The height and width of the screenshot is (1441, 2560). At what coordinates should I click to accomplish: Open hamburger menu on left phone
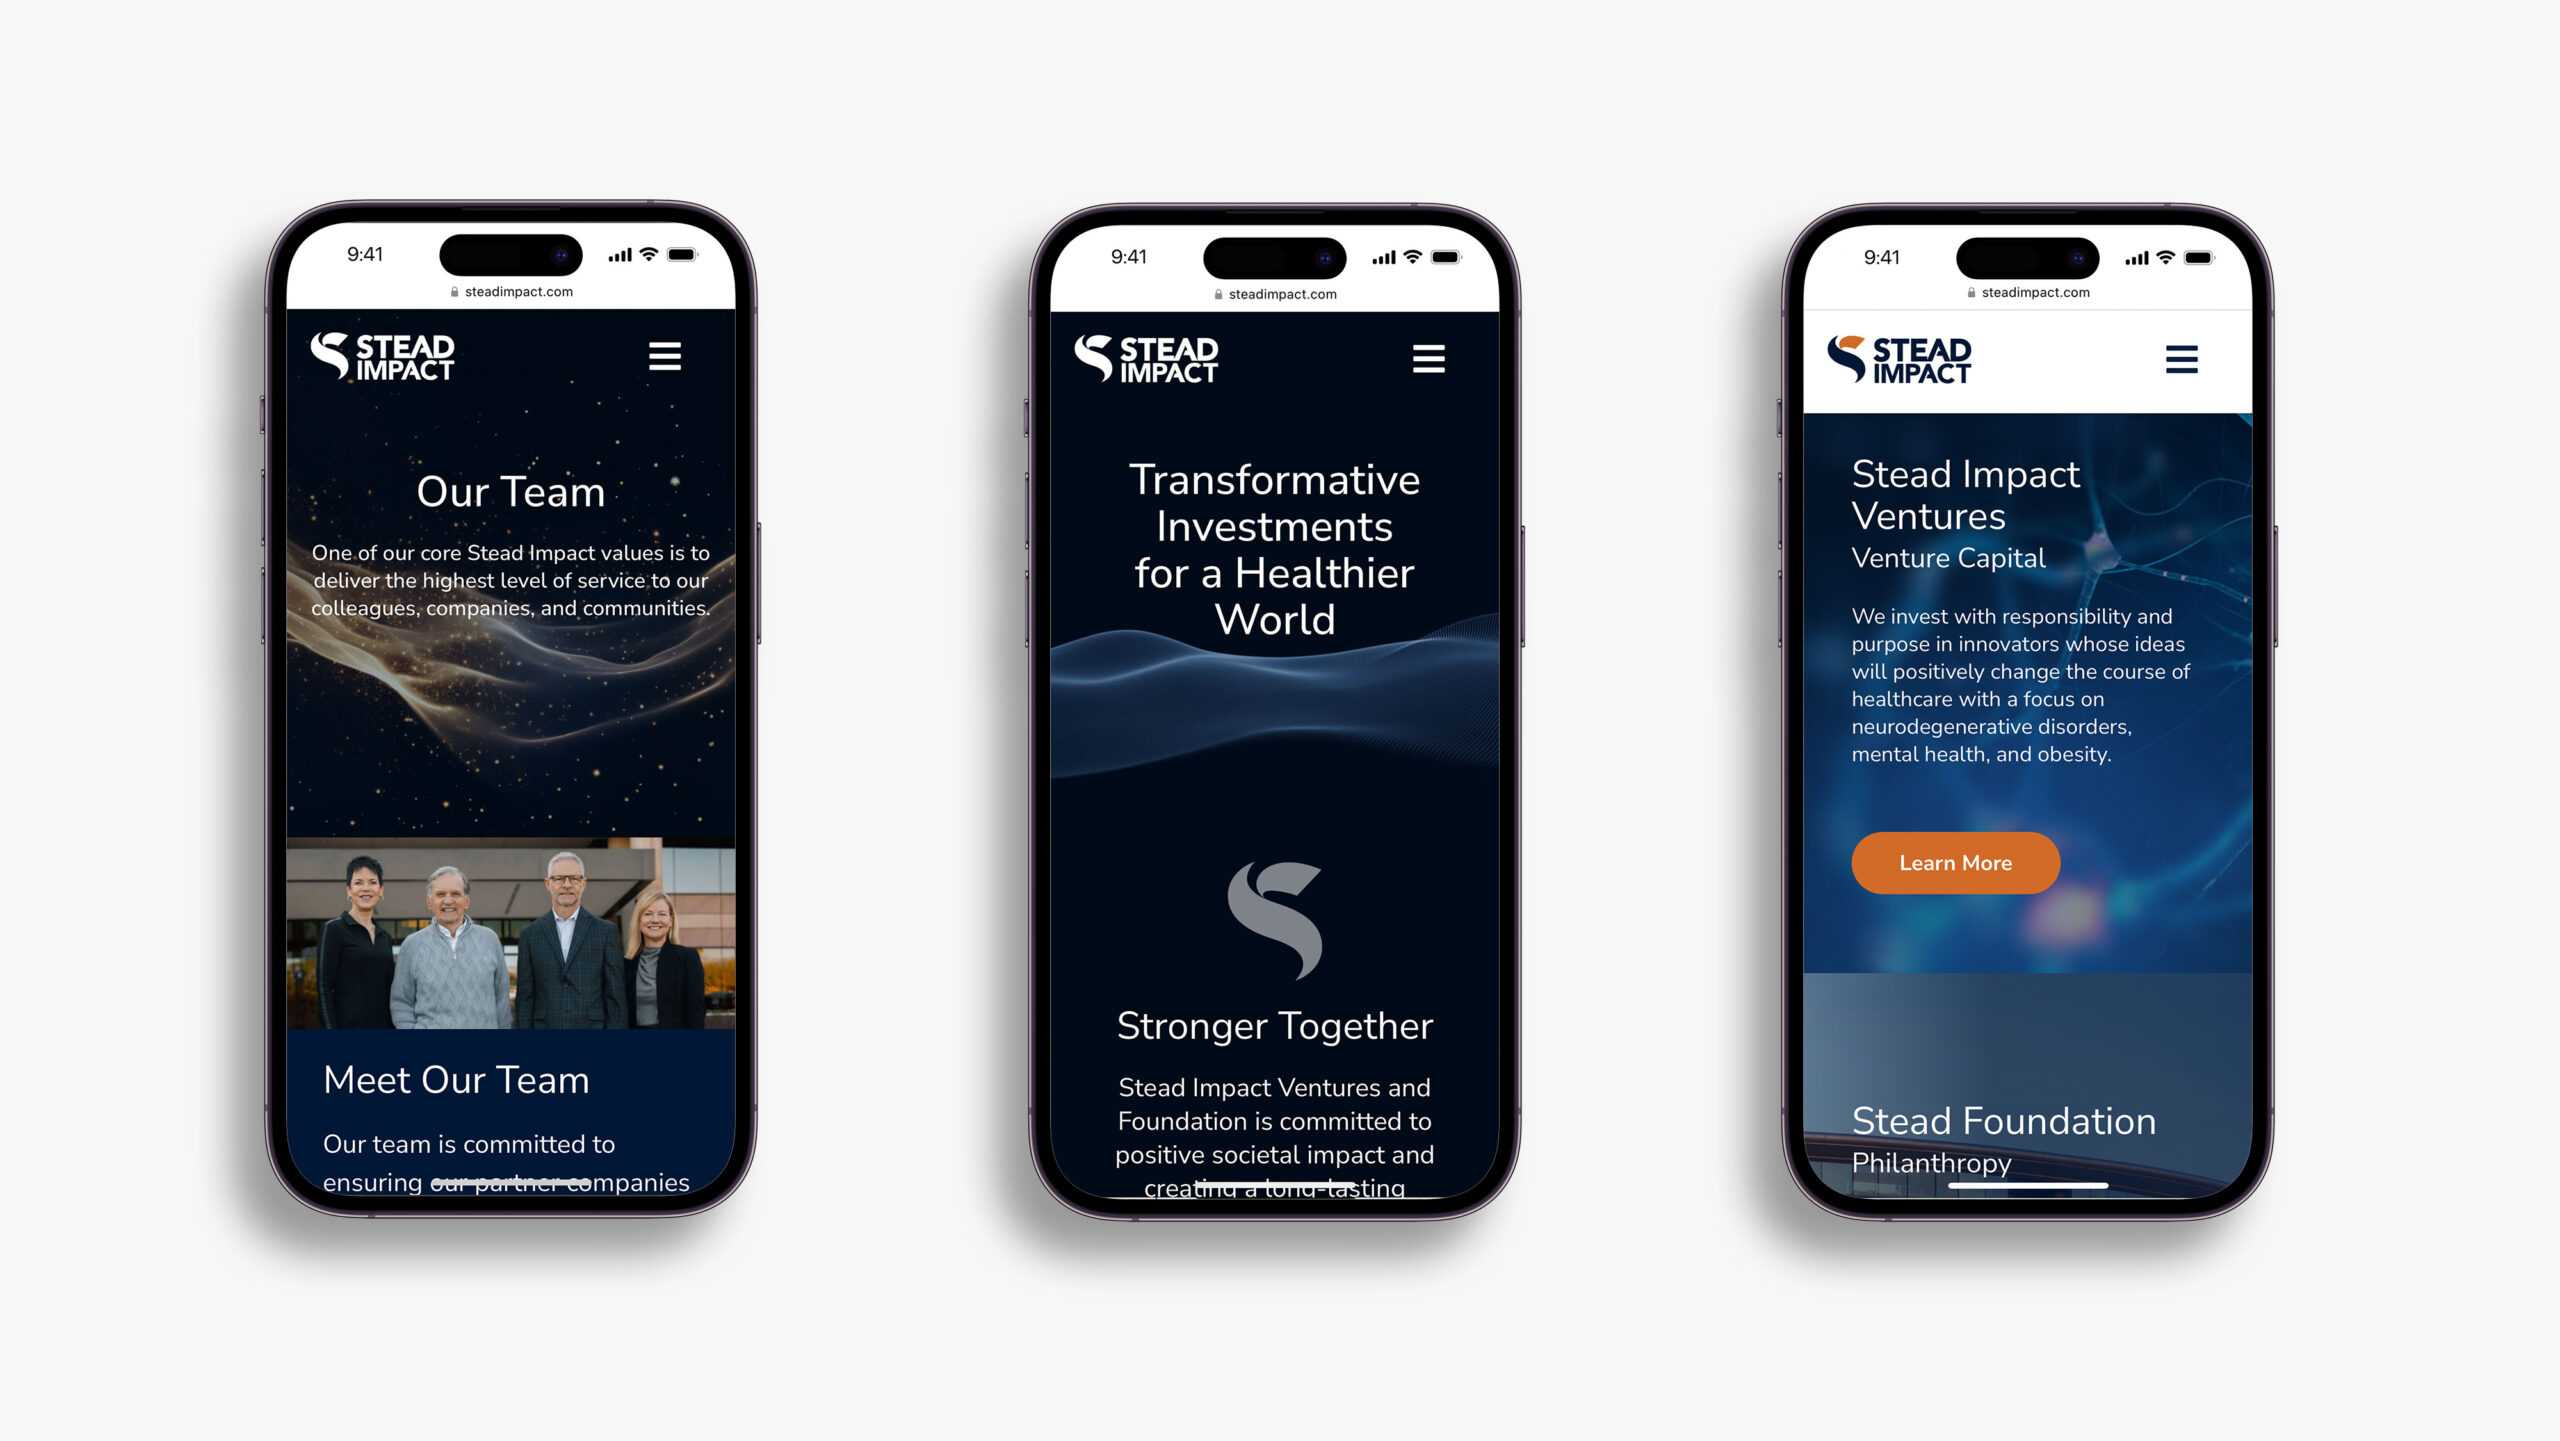click(x=665, y=357)
